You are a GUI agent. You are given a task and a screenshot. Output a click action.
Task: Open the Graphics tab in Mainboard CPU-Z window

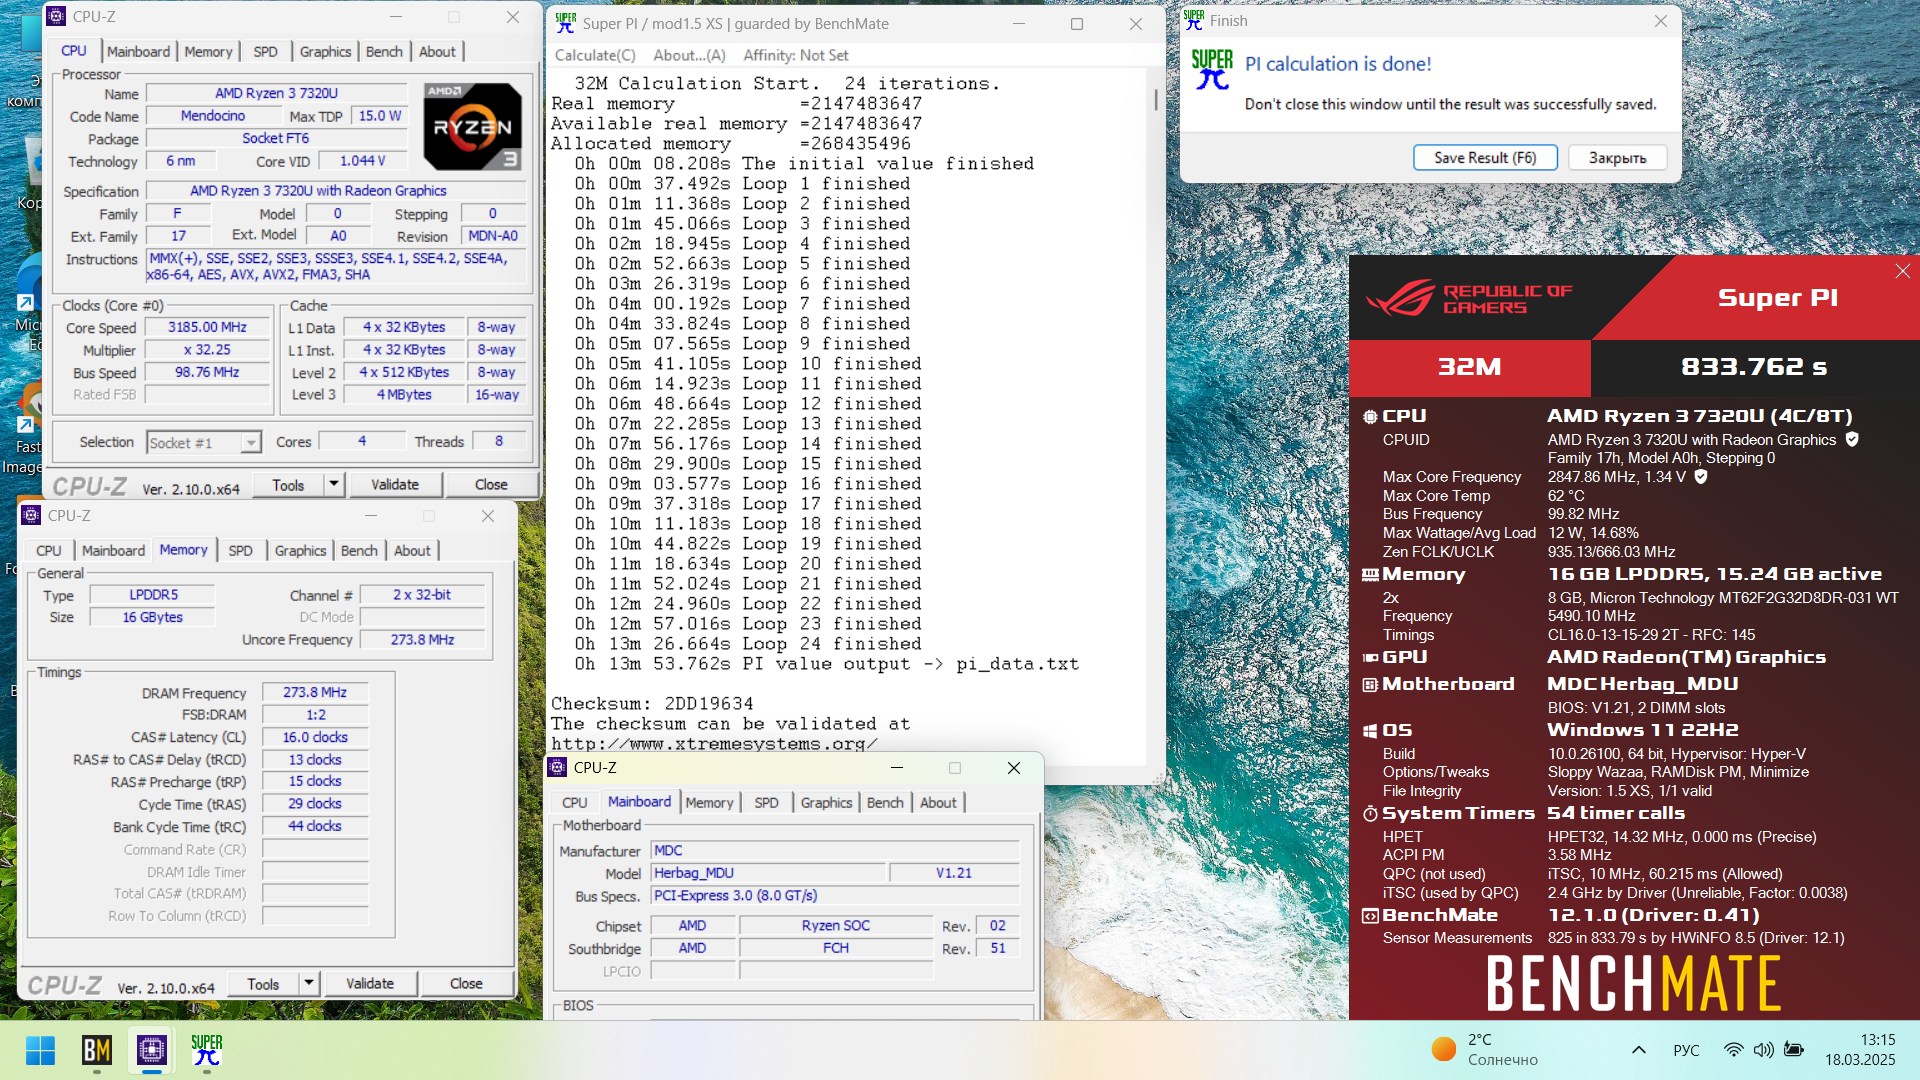[x=826, y=803]
